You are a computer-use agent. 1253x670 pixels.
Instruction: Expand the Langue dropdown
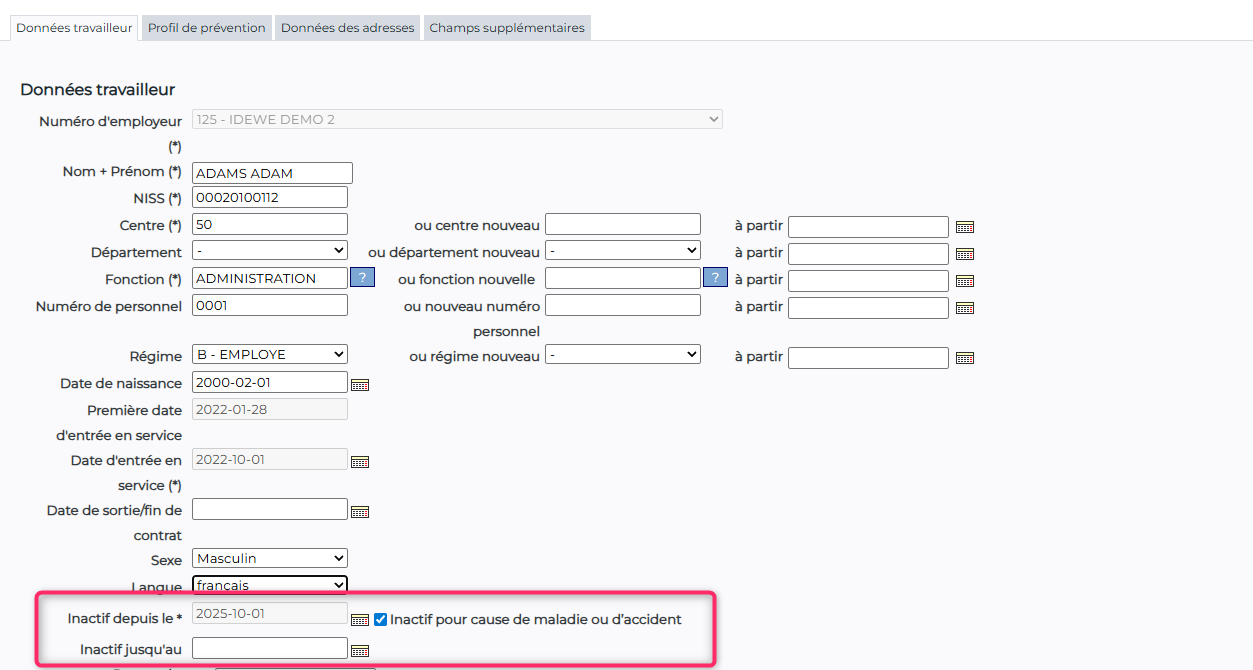click(x=270, y=585)
